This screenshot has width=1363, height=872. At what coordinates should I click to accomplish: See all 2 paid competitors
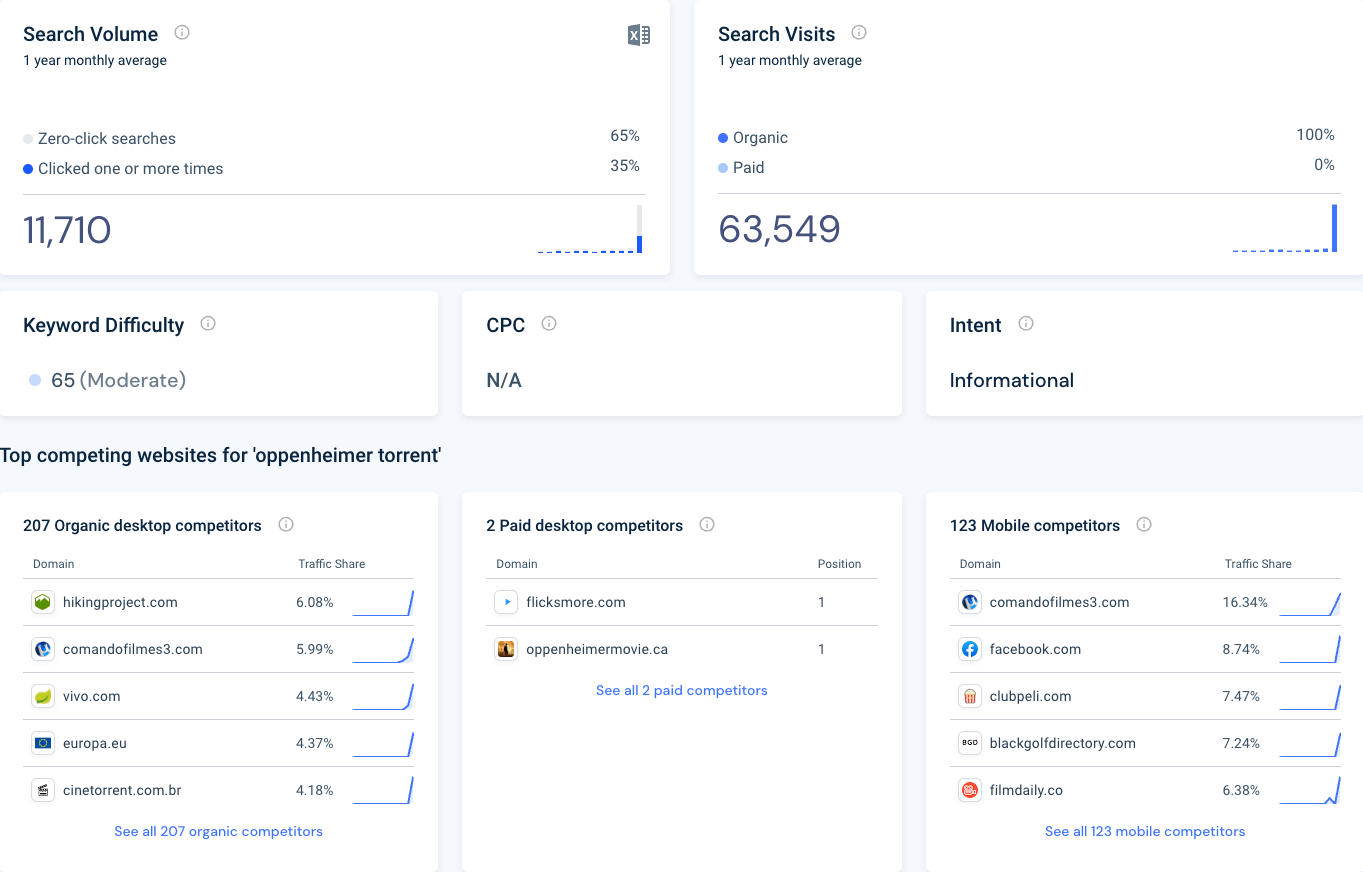[x=682, y=690]
